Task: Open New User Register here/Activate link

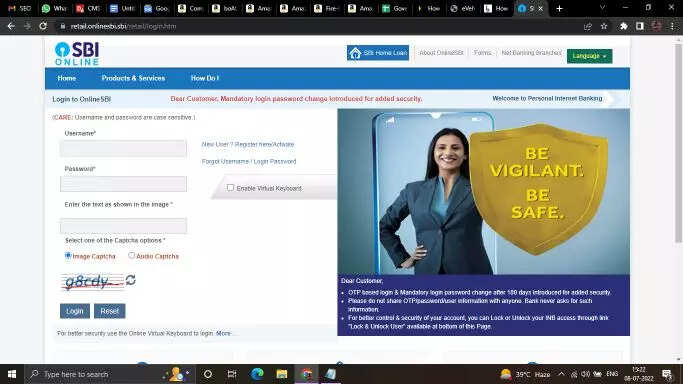Action: point(248,144)
